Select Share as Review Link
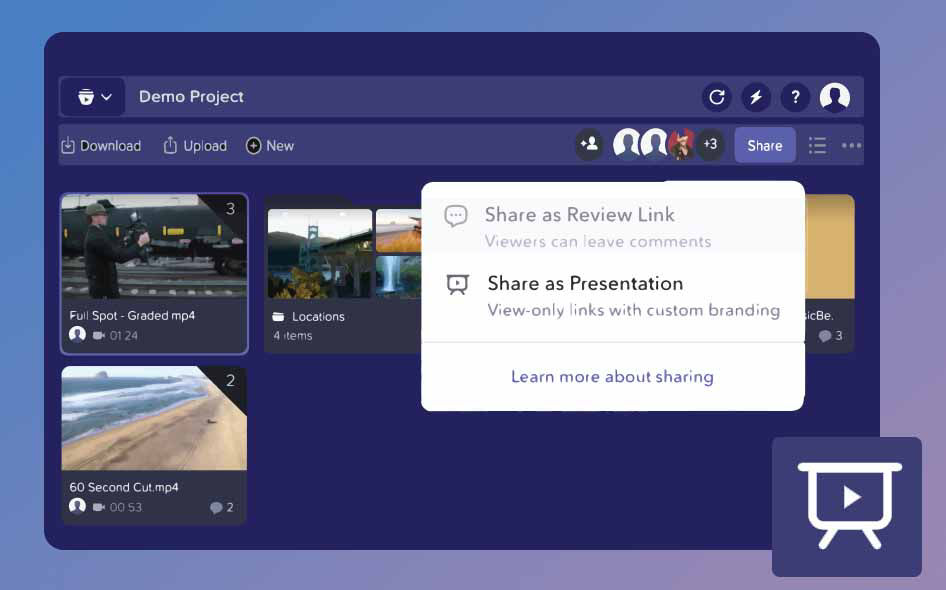The height and width of the screenshot is (590, 946). click(x=581, y=214)
